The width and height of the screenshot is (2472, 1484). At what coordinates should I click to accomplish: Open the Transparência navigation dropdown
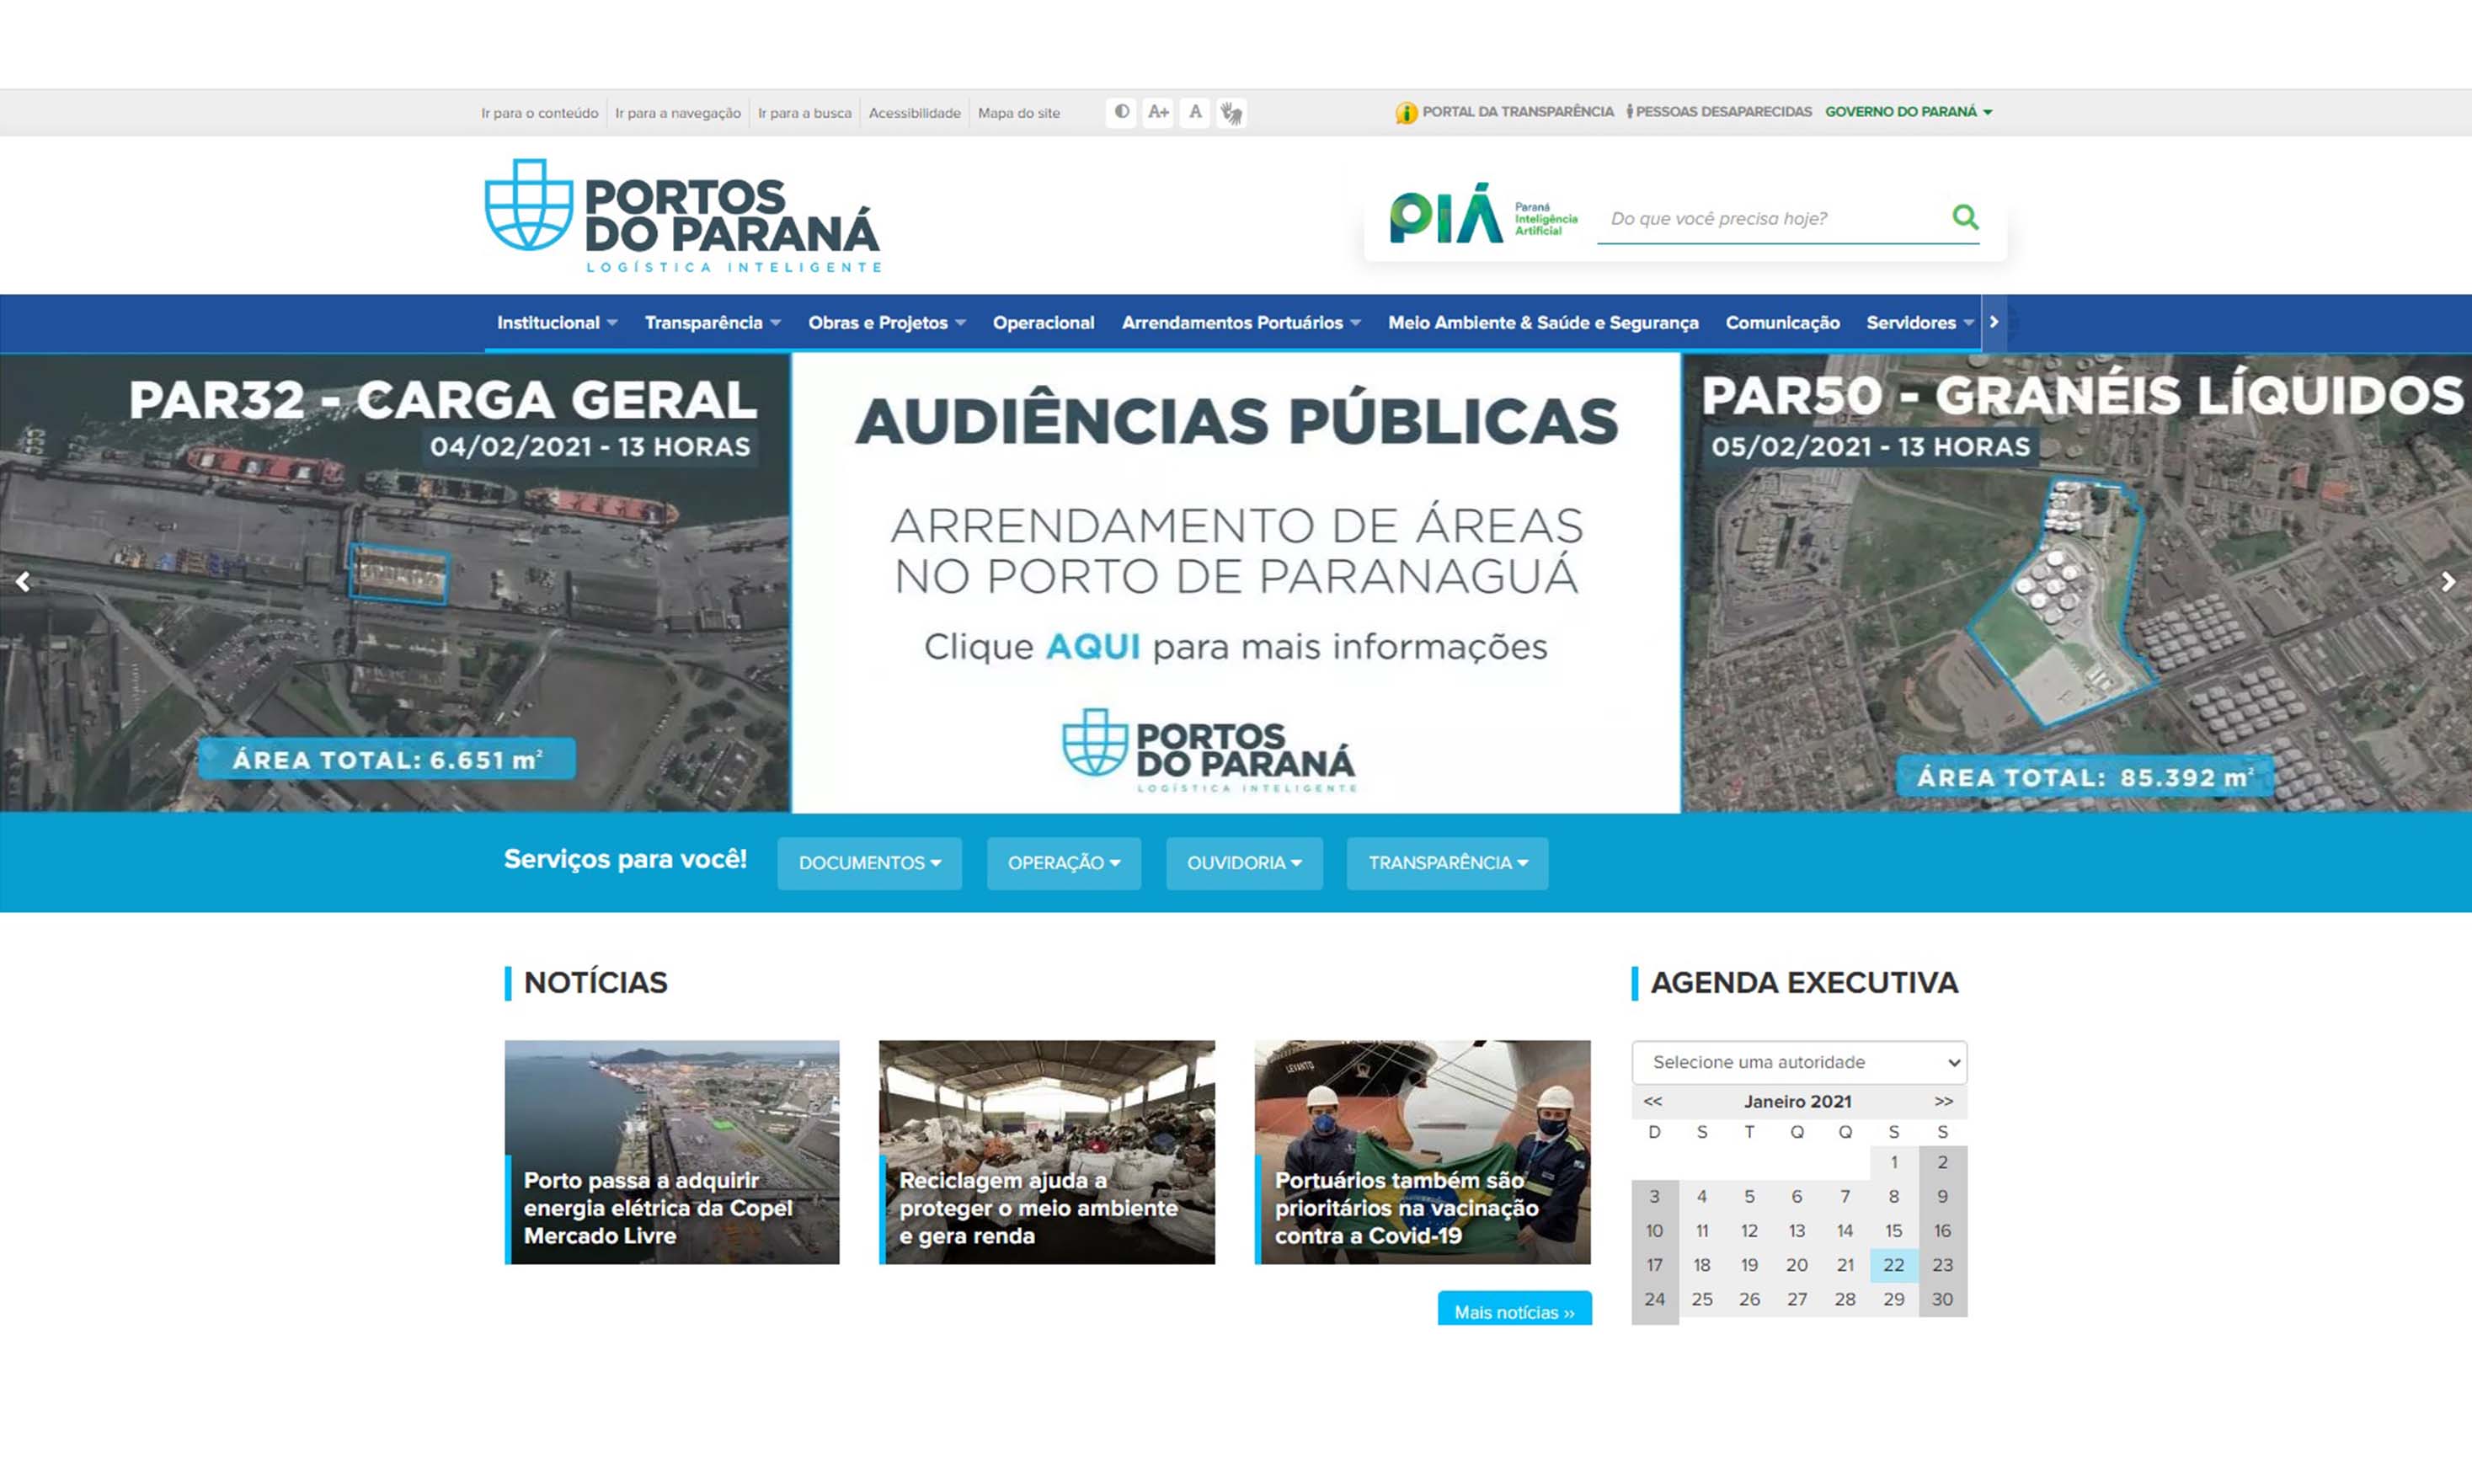(712, 323)
